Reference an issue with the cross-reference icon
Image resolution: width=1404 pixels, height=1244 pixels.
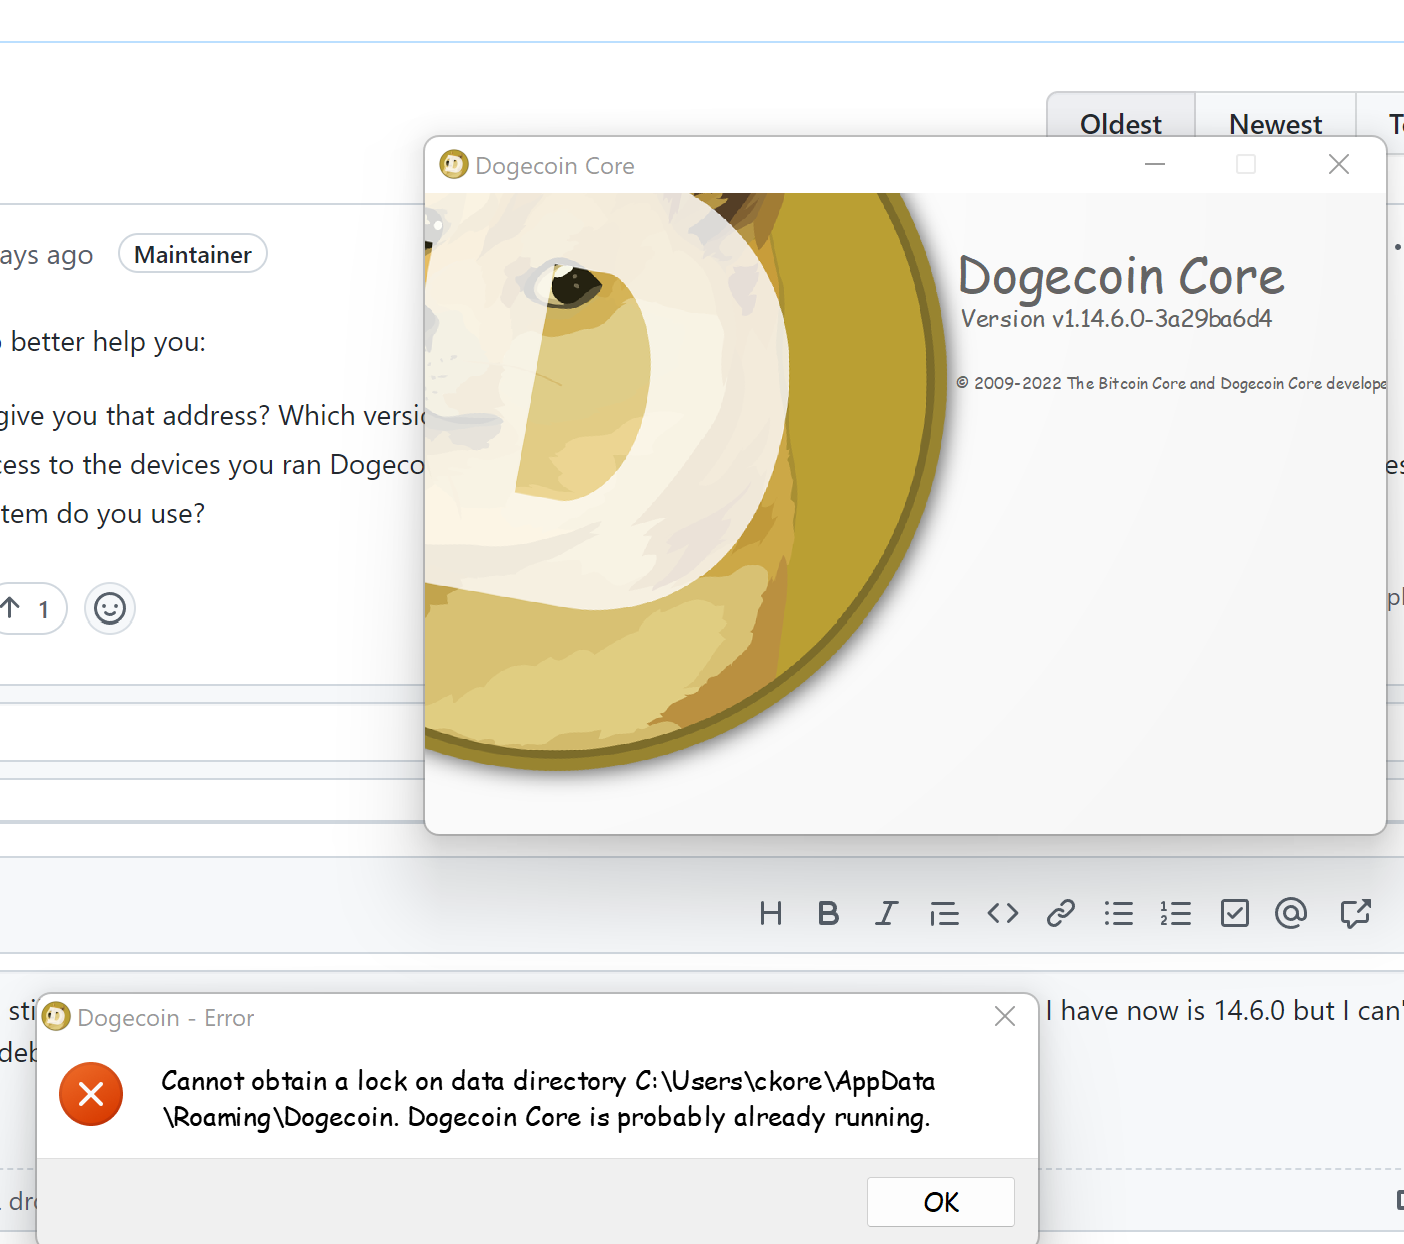coord(1355,913)
